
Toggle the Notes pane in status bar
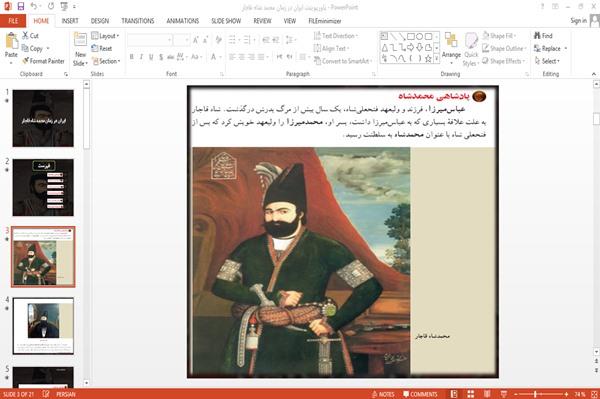pyautogui.click(x=383, y=394)
